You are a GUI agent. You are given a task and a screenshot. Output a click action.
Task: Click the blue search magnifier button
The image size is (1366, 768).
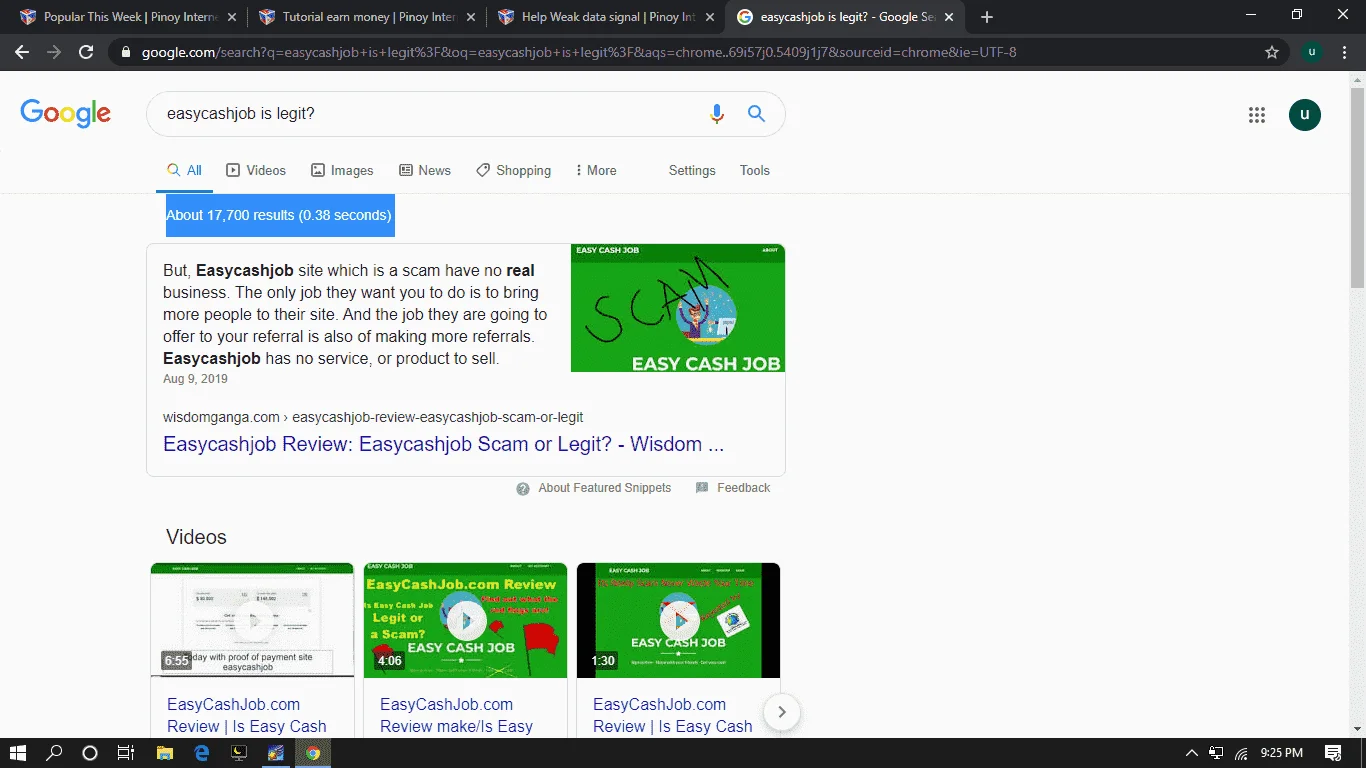point(757,114)
